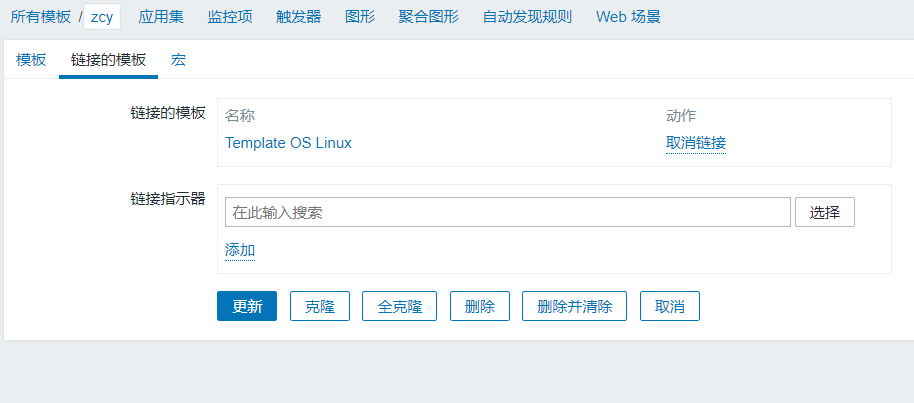The width and height of the screenshot is (914, 403).
Task: Click the 选择 select button
Action: [825, 212]
